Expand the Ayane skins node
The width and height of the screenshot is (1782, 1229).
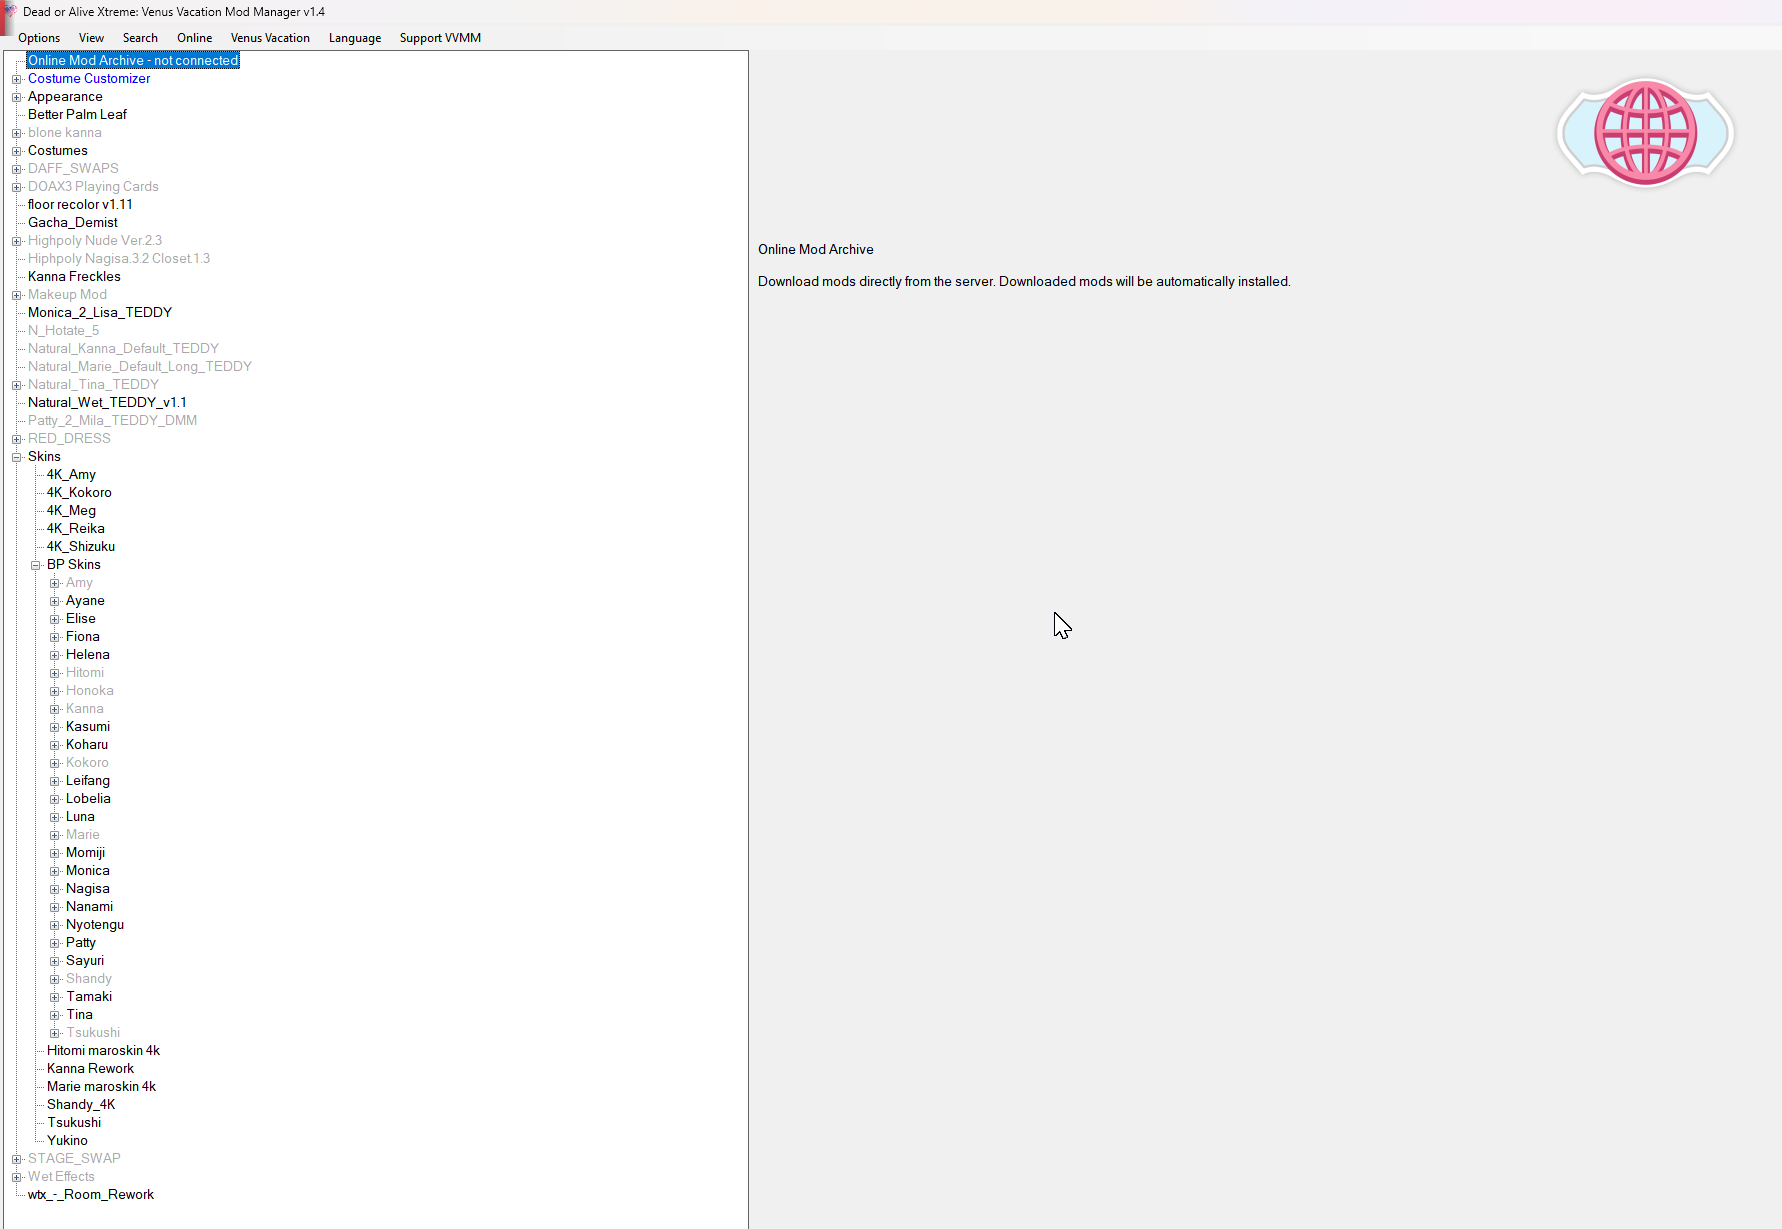point(54,601)
